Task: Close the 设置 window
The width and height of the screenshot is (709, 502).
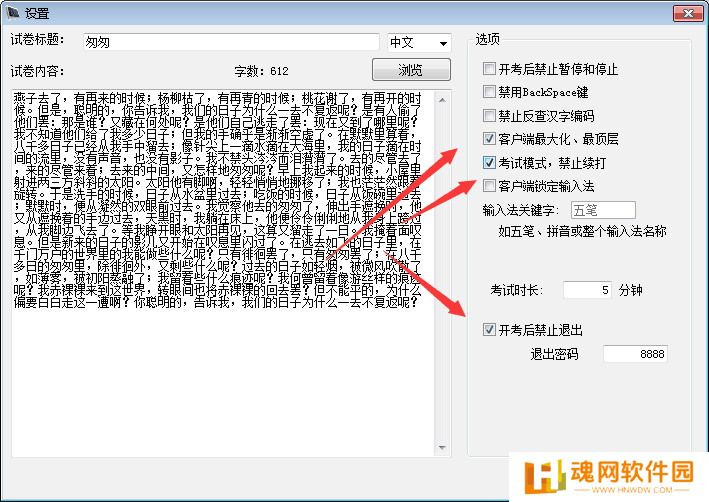Action: point(688,14)
